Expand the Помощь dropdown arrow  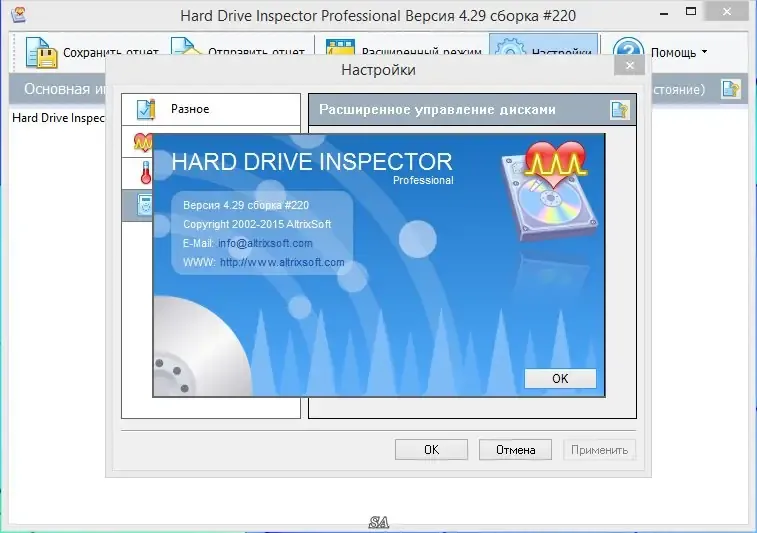[x=704, y=52]
